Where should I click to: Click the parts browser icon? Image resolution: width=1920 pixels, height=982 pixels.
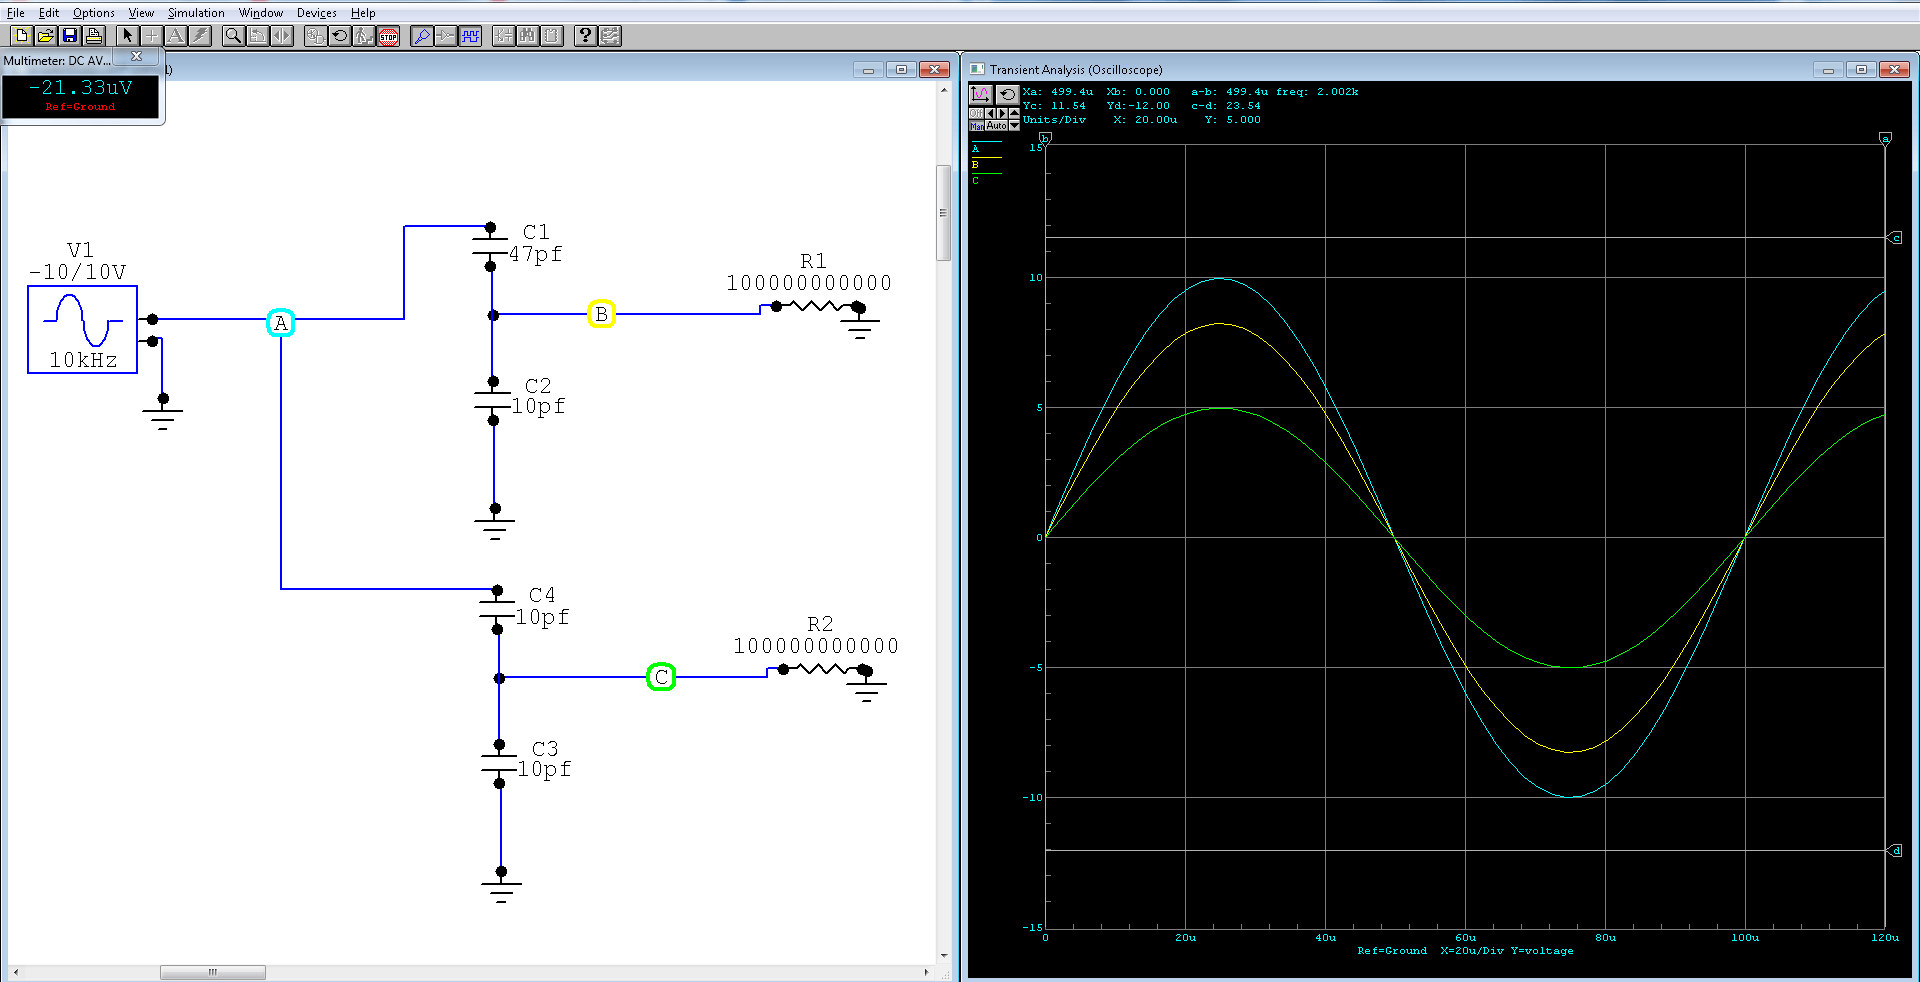point(503,36)
